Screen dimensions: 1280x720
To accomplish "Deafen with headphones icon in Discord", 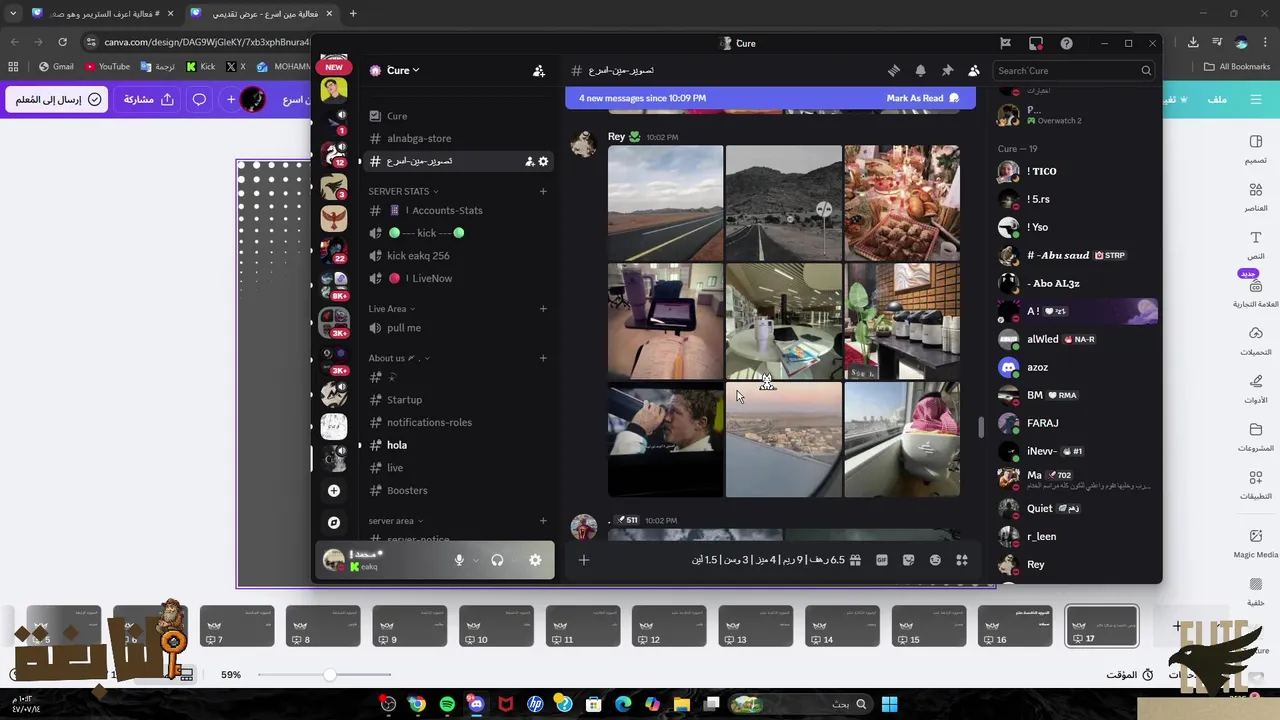I will (497, 560).
